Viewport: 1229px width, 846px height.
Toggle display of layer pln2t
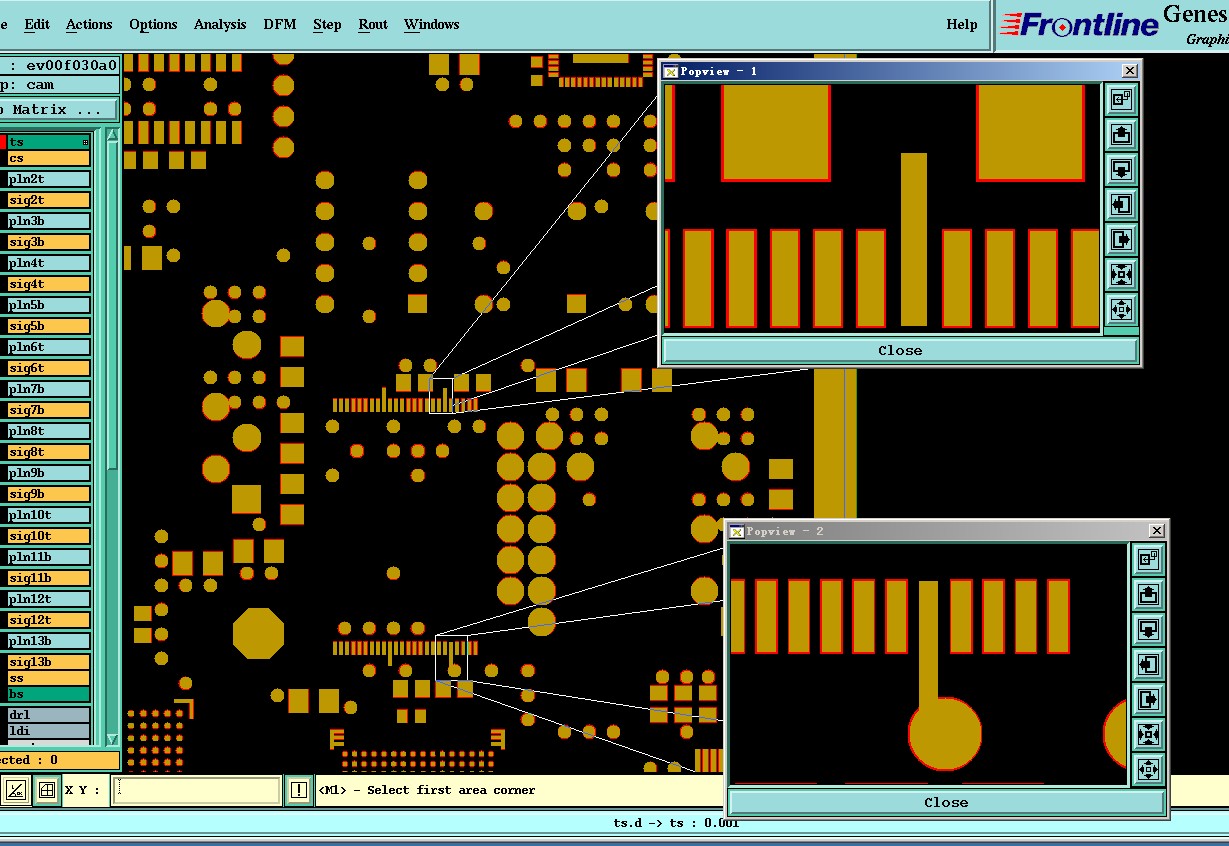pyautogui.click(x=49, y=179)
